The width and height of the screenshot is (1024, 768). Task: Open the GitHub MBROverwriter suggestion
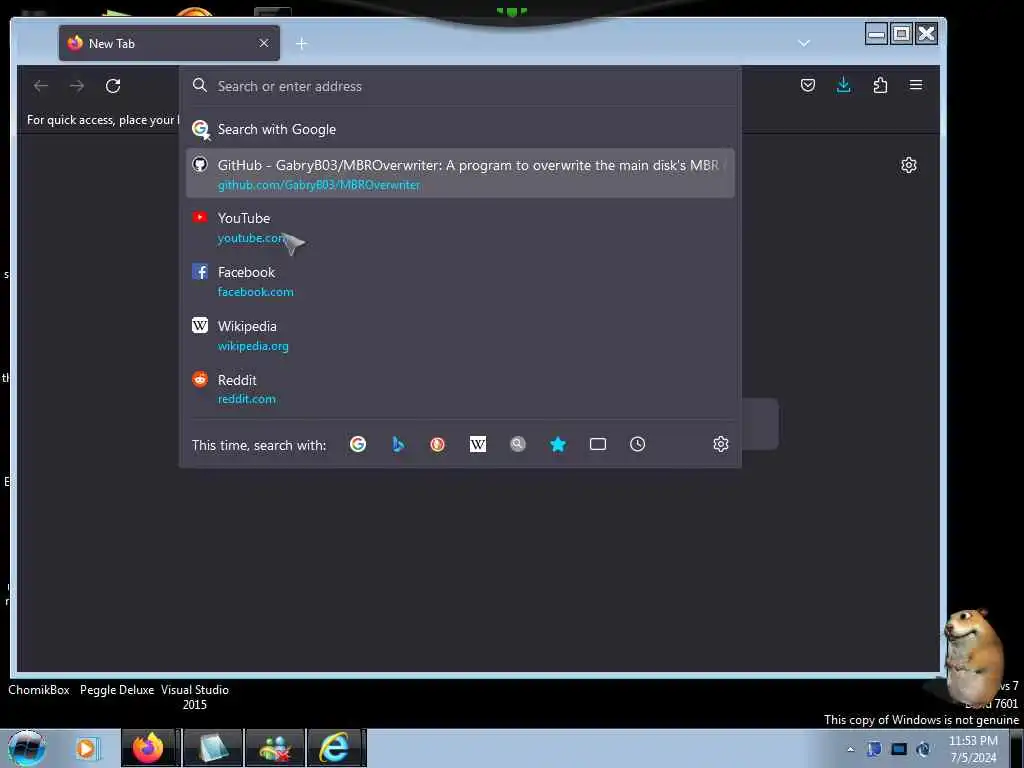(460, 174)
